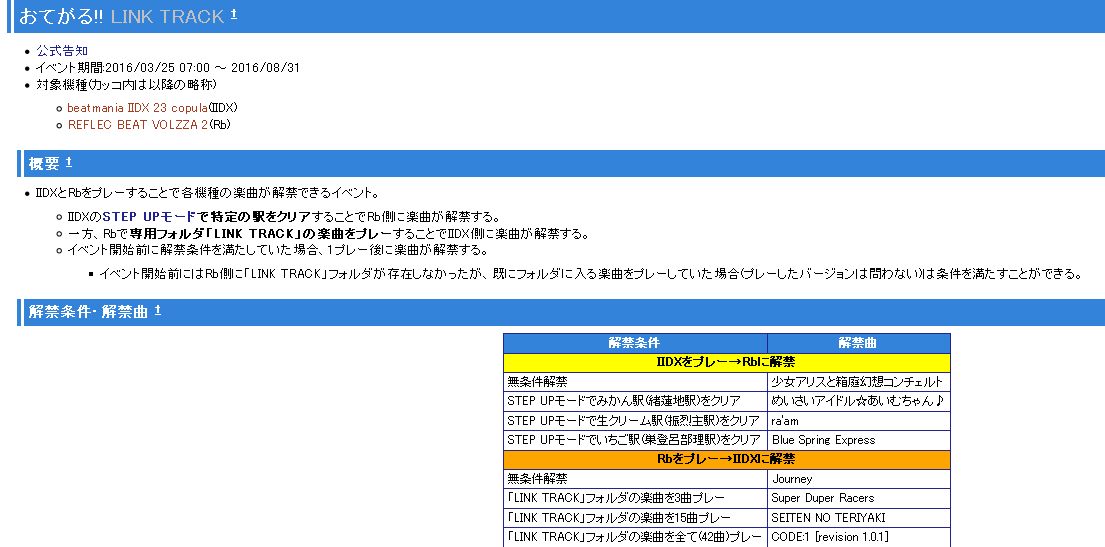Click the イベント期間 date line
Screen dimensions: 1105x547
point(168,68)
